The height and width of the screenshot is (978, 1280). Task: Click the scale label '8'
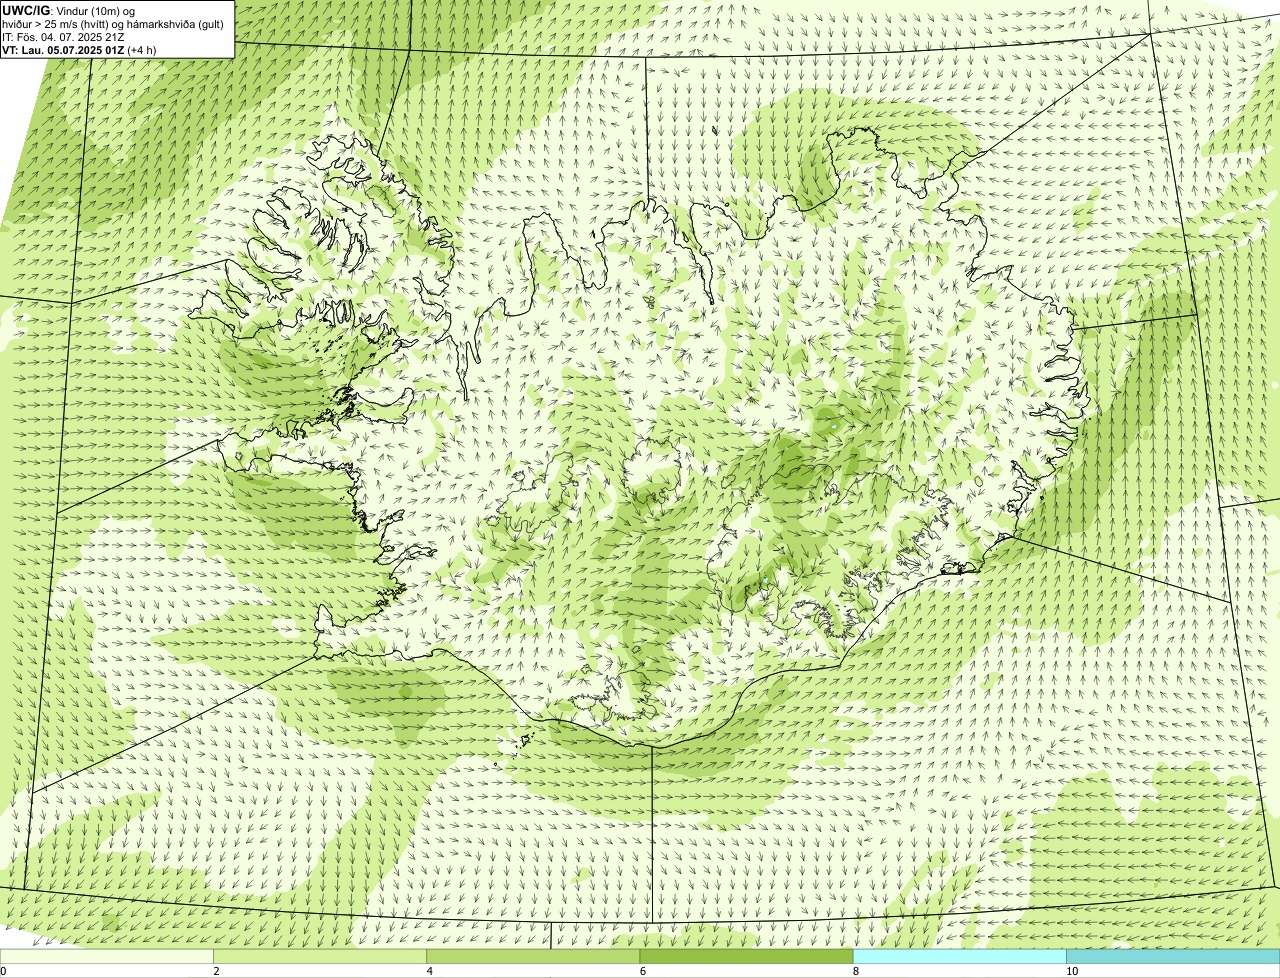pyautogui.click(x=856, y=971)
